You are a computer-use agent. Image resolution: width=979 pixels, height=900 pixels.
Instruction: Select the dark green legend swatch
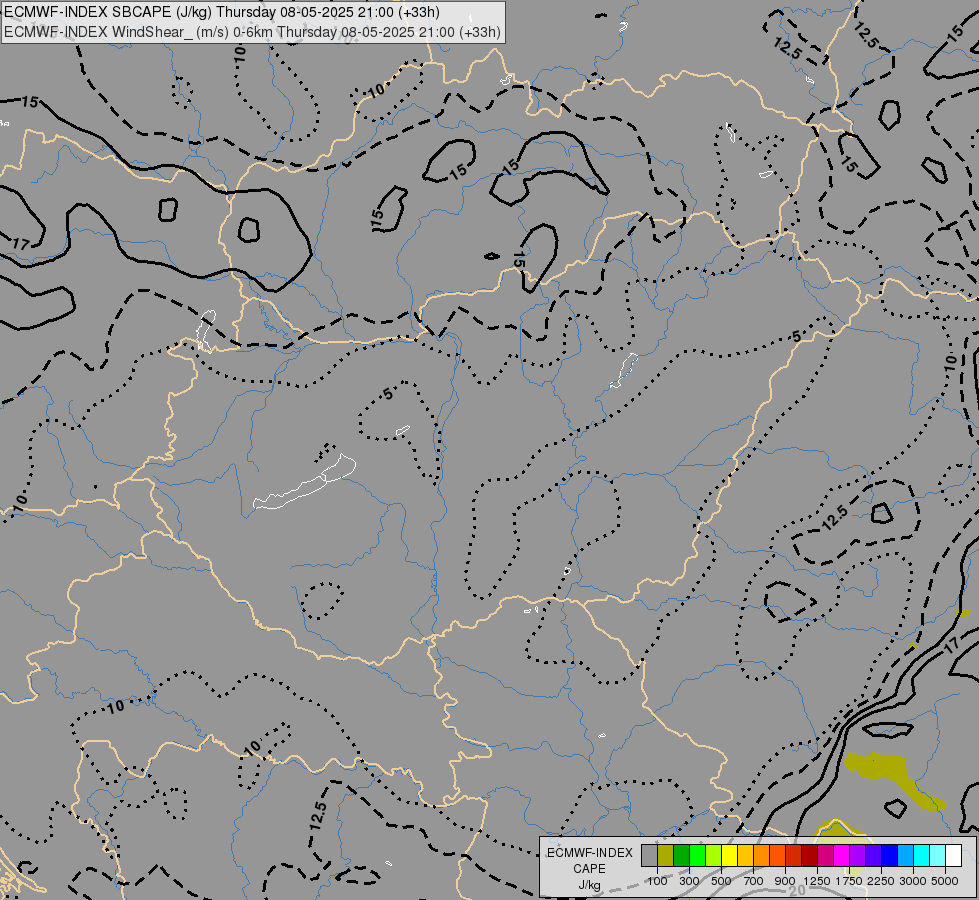[681, 855]
